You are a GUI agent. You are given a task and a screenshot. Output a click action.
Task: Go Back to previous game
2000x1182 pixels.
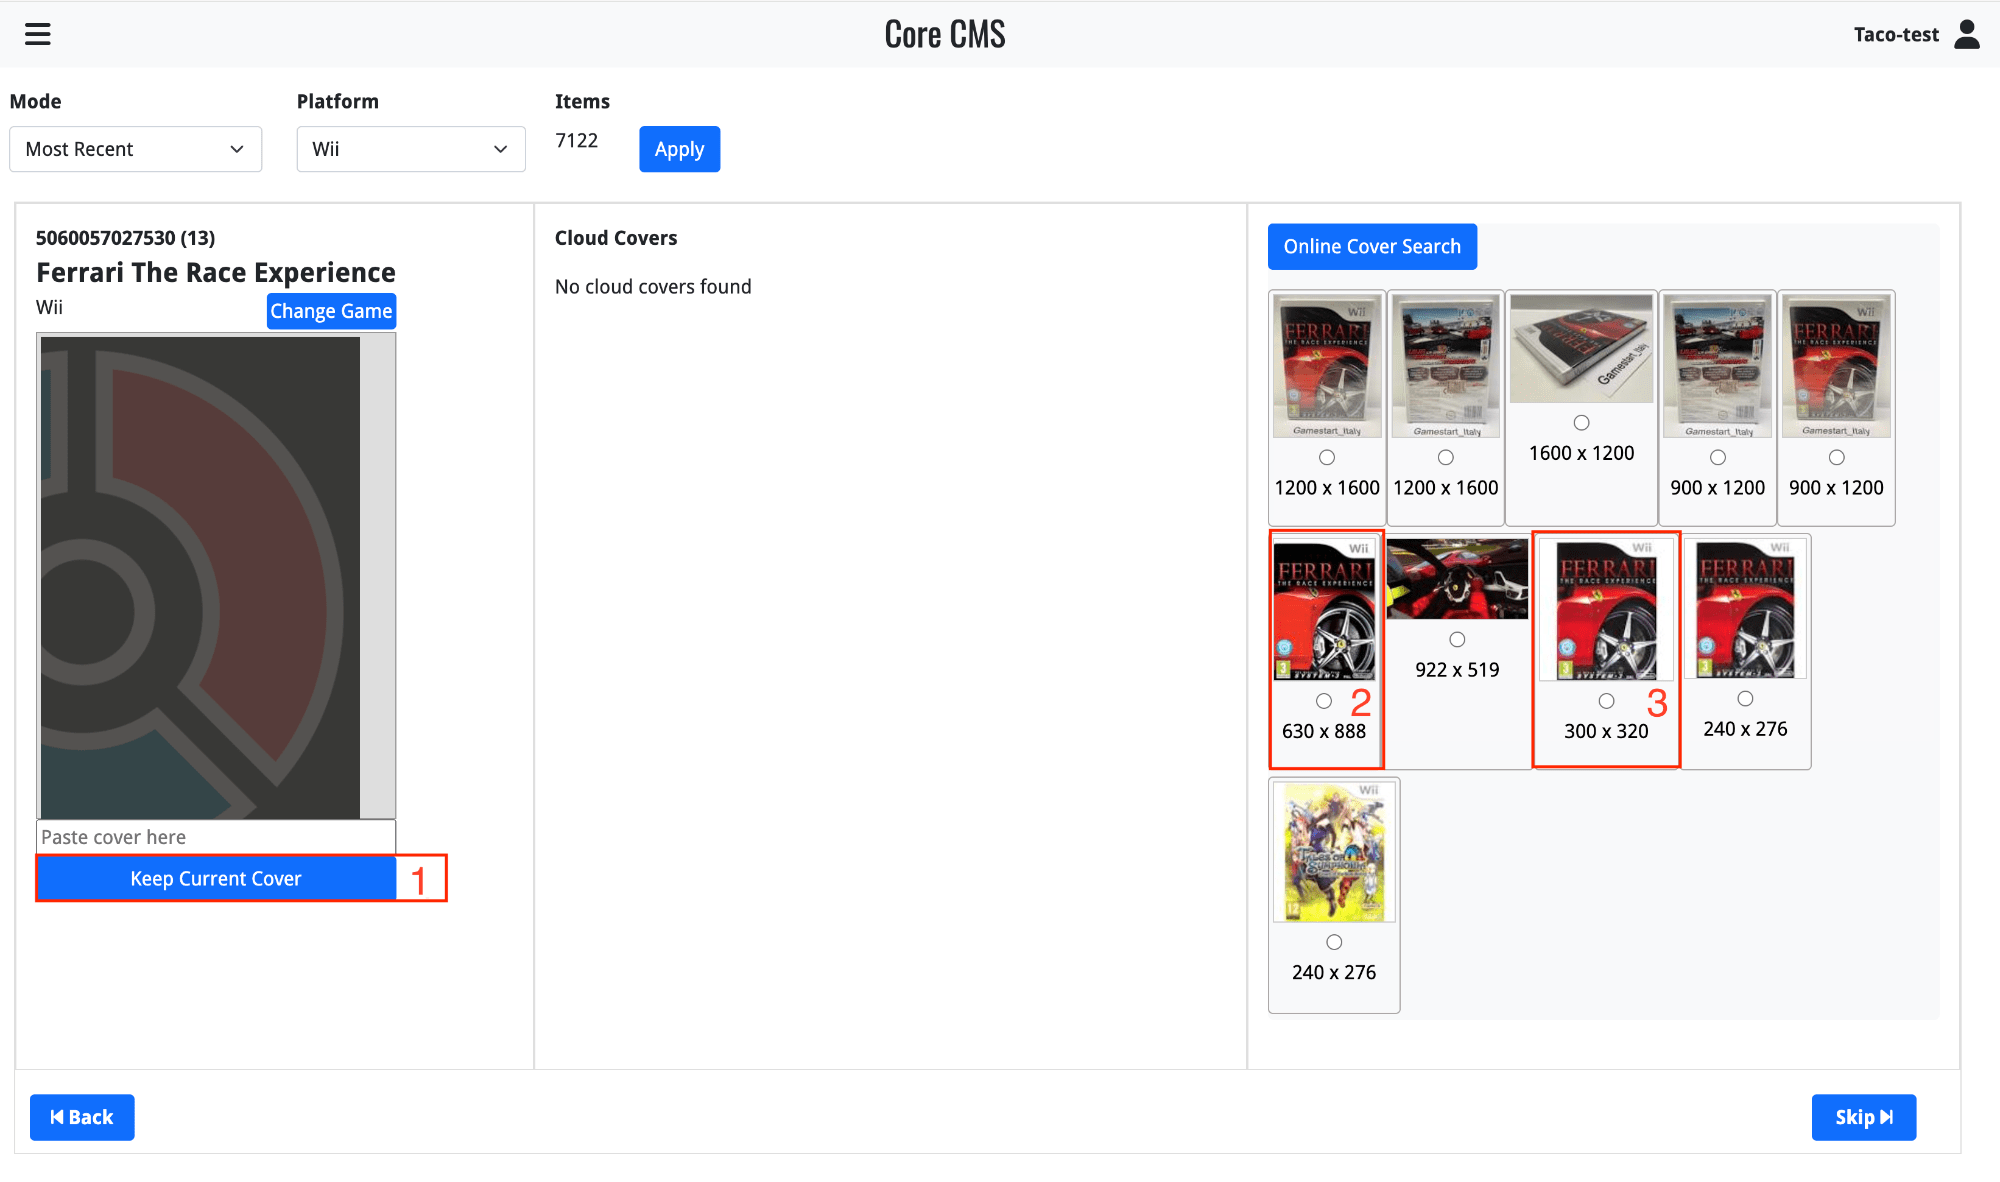pyautogui.click(x=82, y=1117)
